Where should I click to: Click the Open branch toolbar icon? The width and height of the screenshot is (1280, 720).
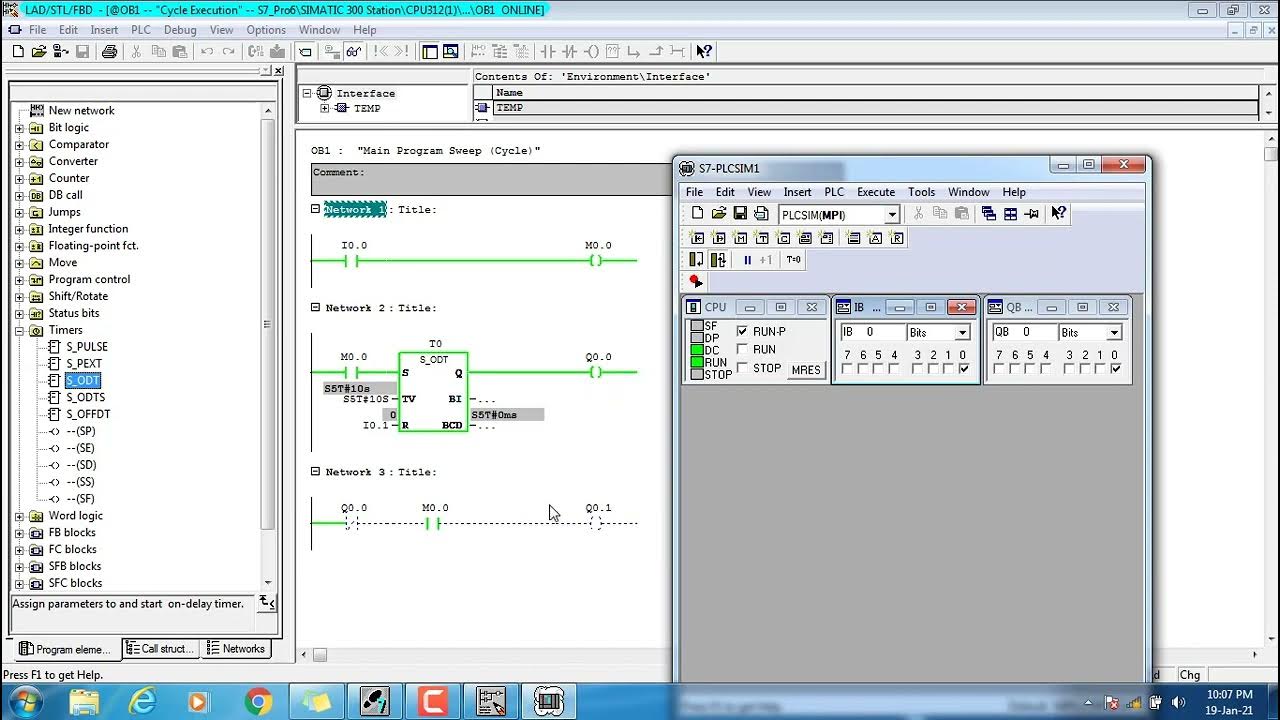(634, 51)
